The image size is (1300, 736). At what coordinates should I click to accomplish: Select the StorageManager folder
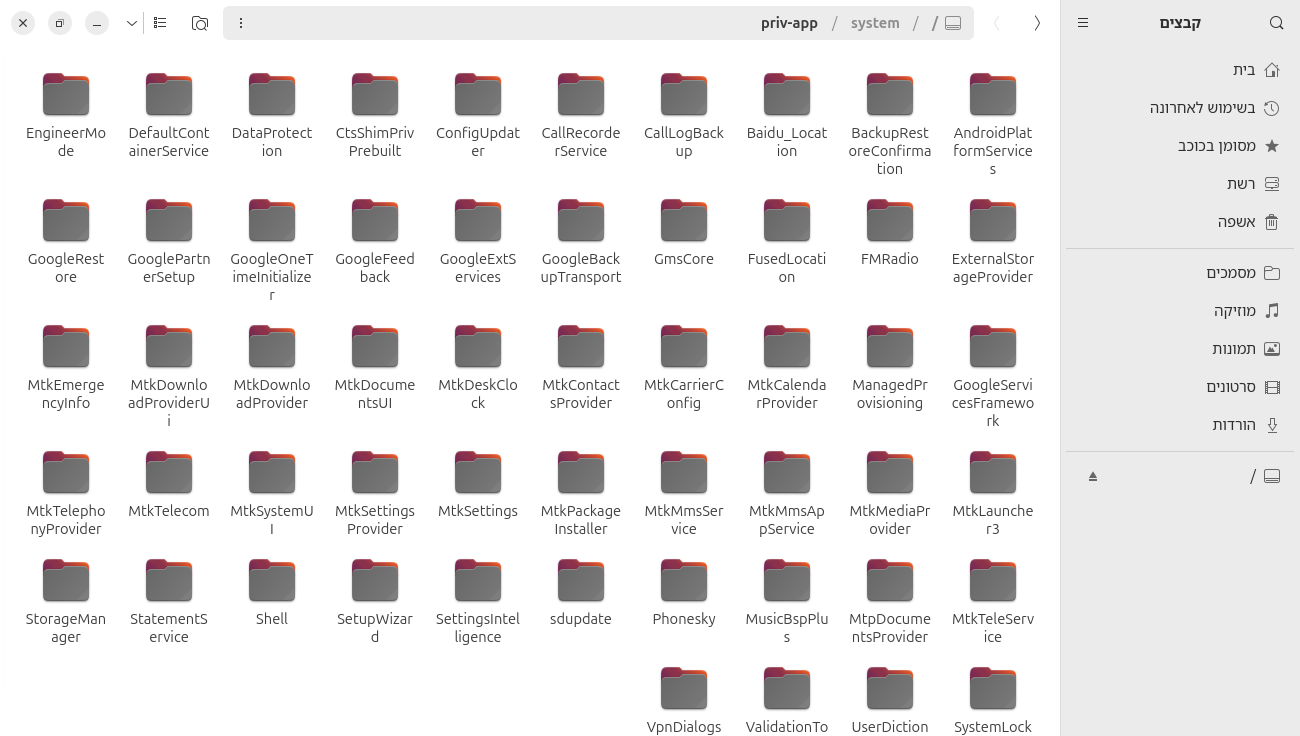click(66, 602)
